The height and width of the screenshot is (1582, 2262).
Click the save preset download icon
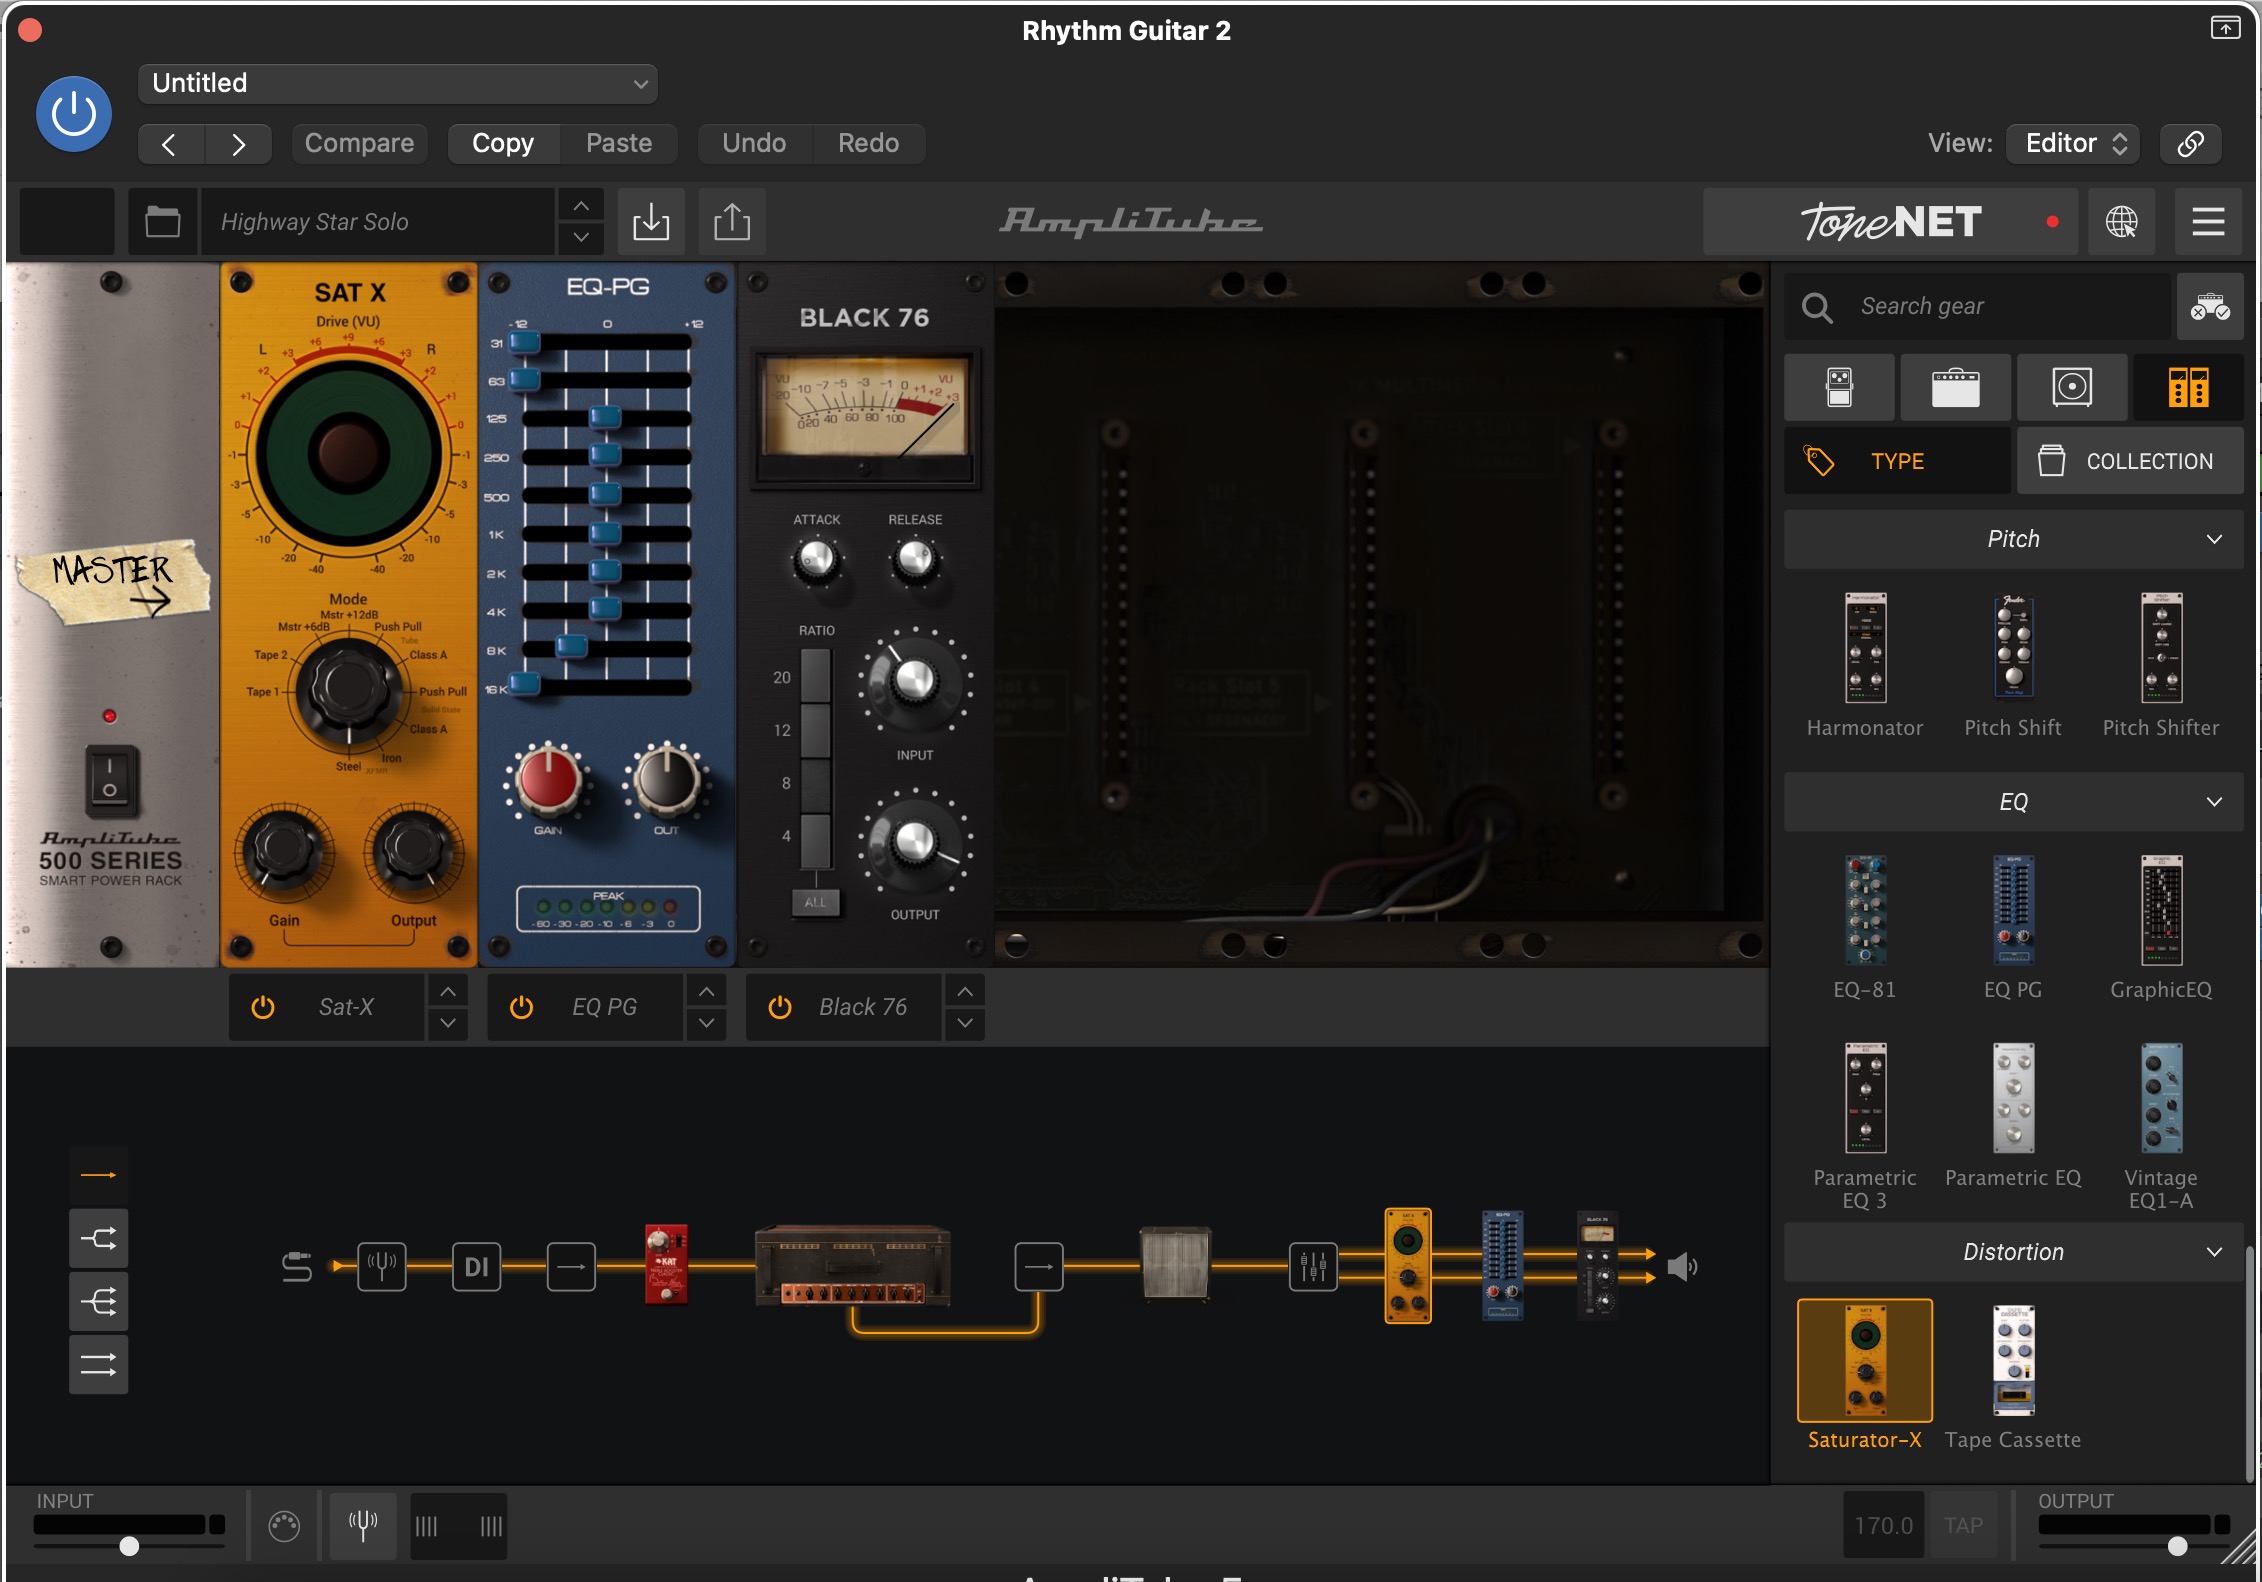651,221
